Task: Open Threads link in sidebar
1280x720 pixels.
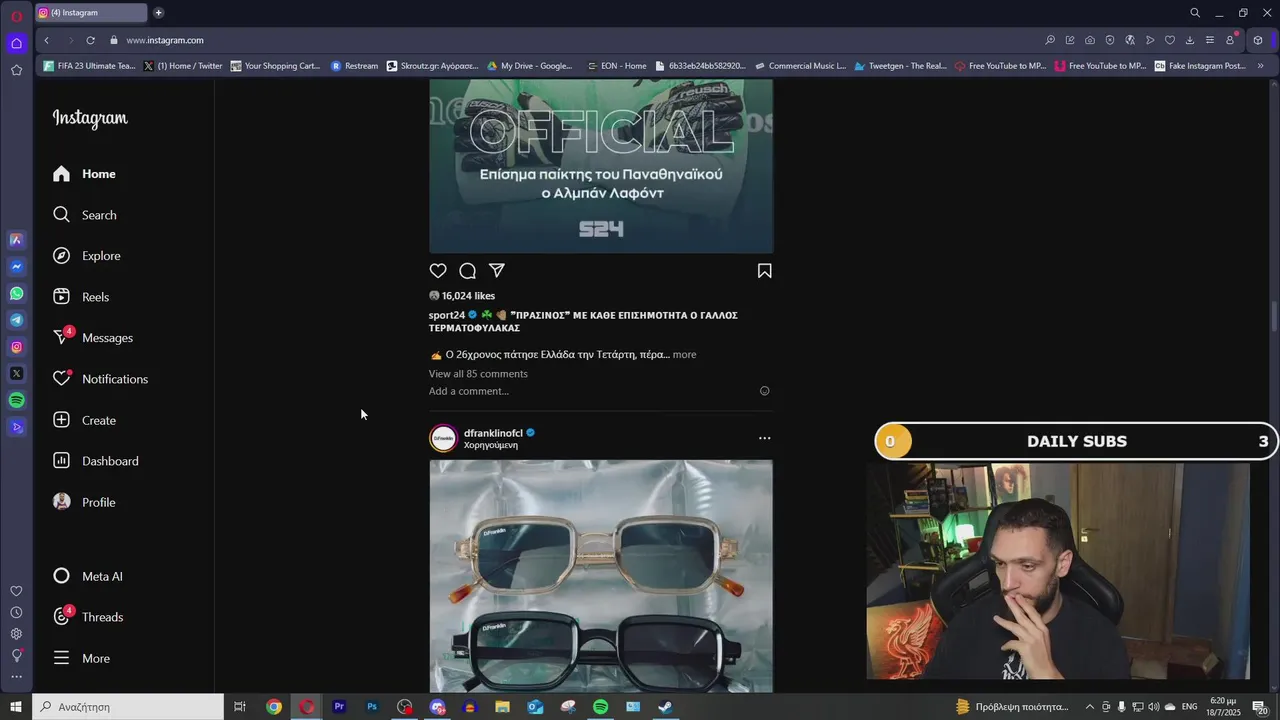Action: click(x=88, y=617)
